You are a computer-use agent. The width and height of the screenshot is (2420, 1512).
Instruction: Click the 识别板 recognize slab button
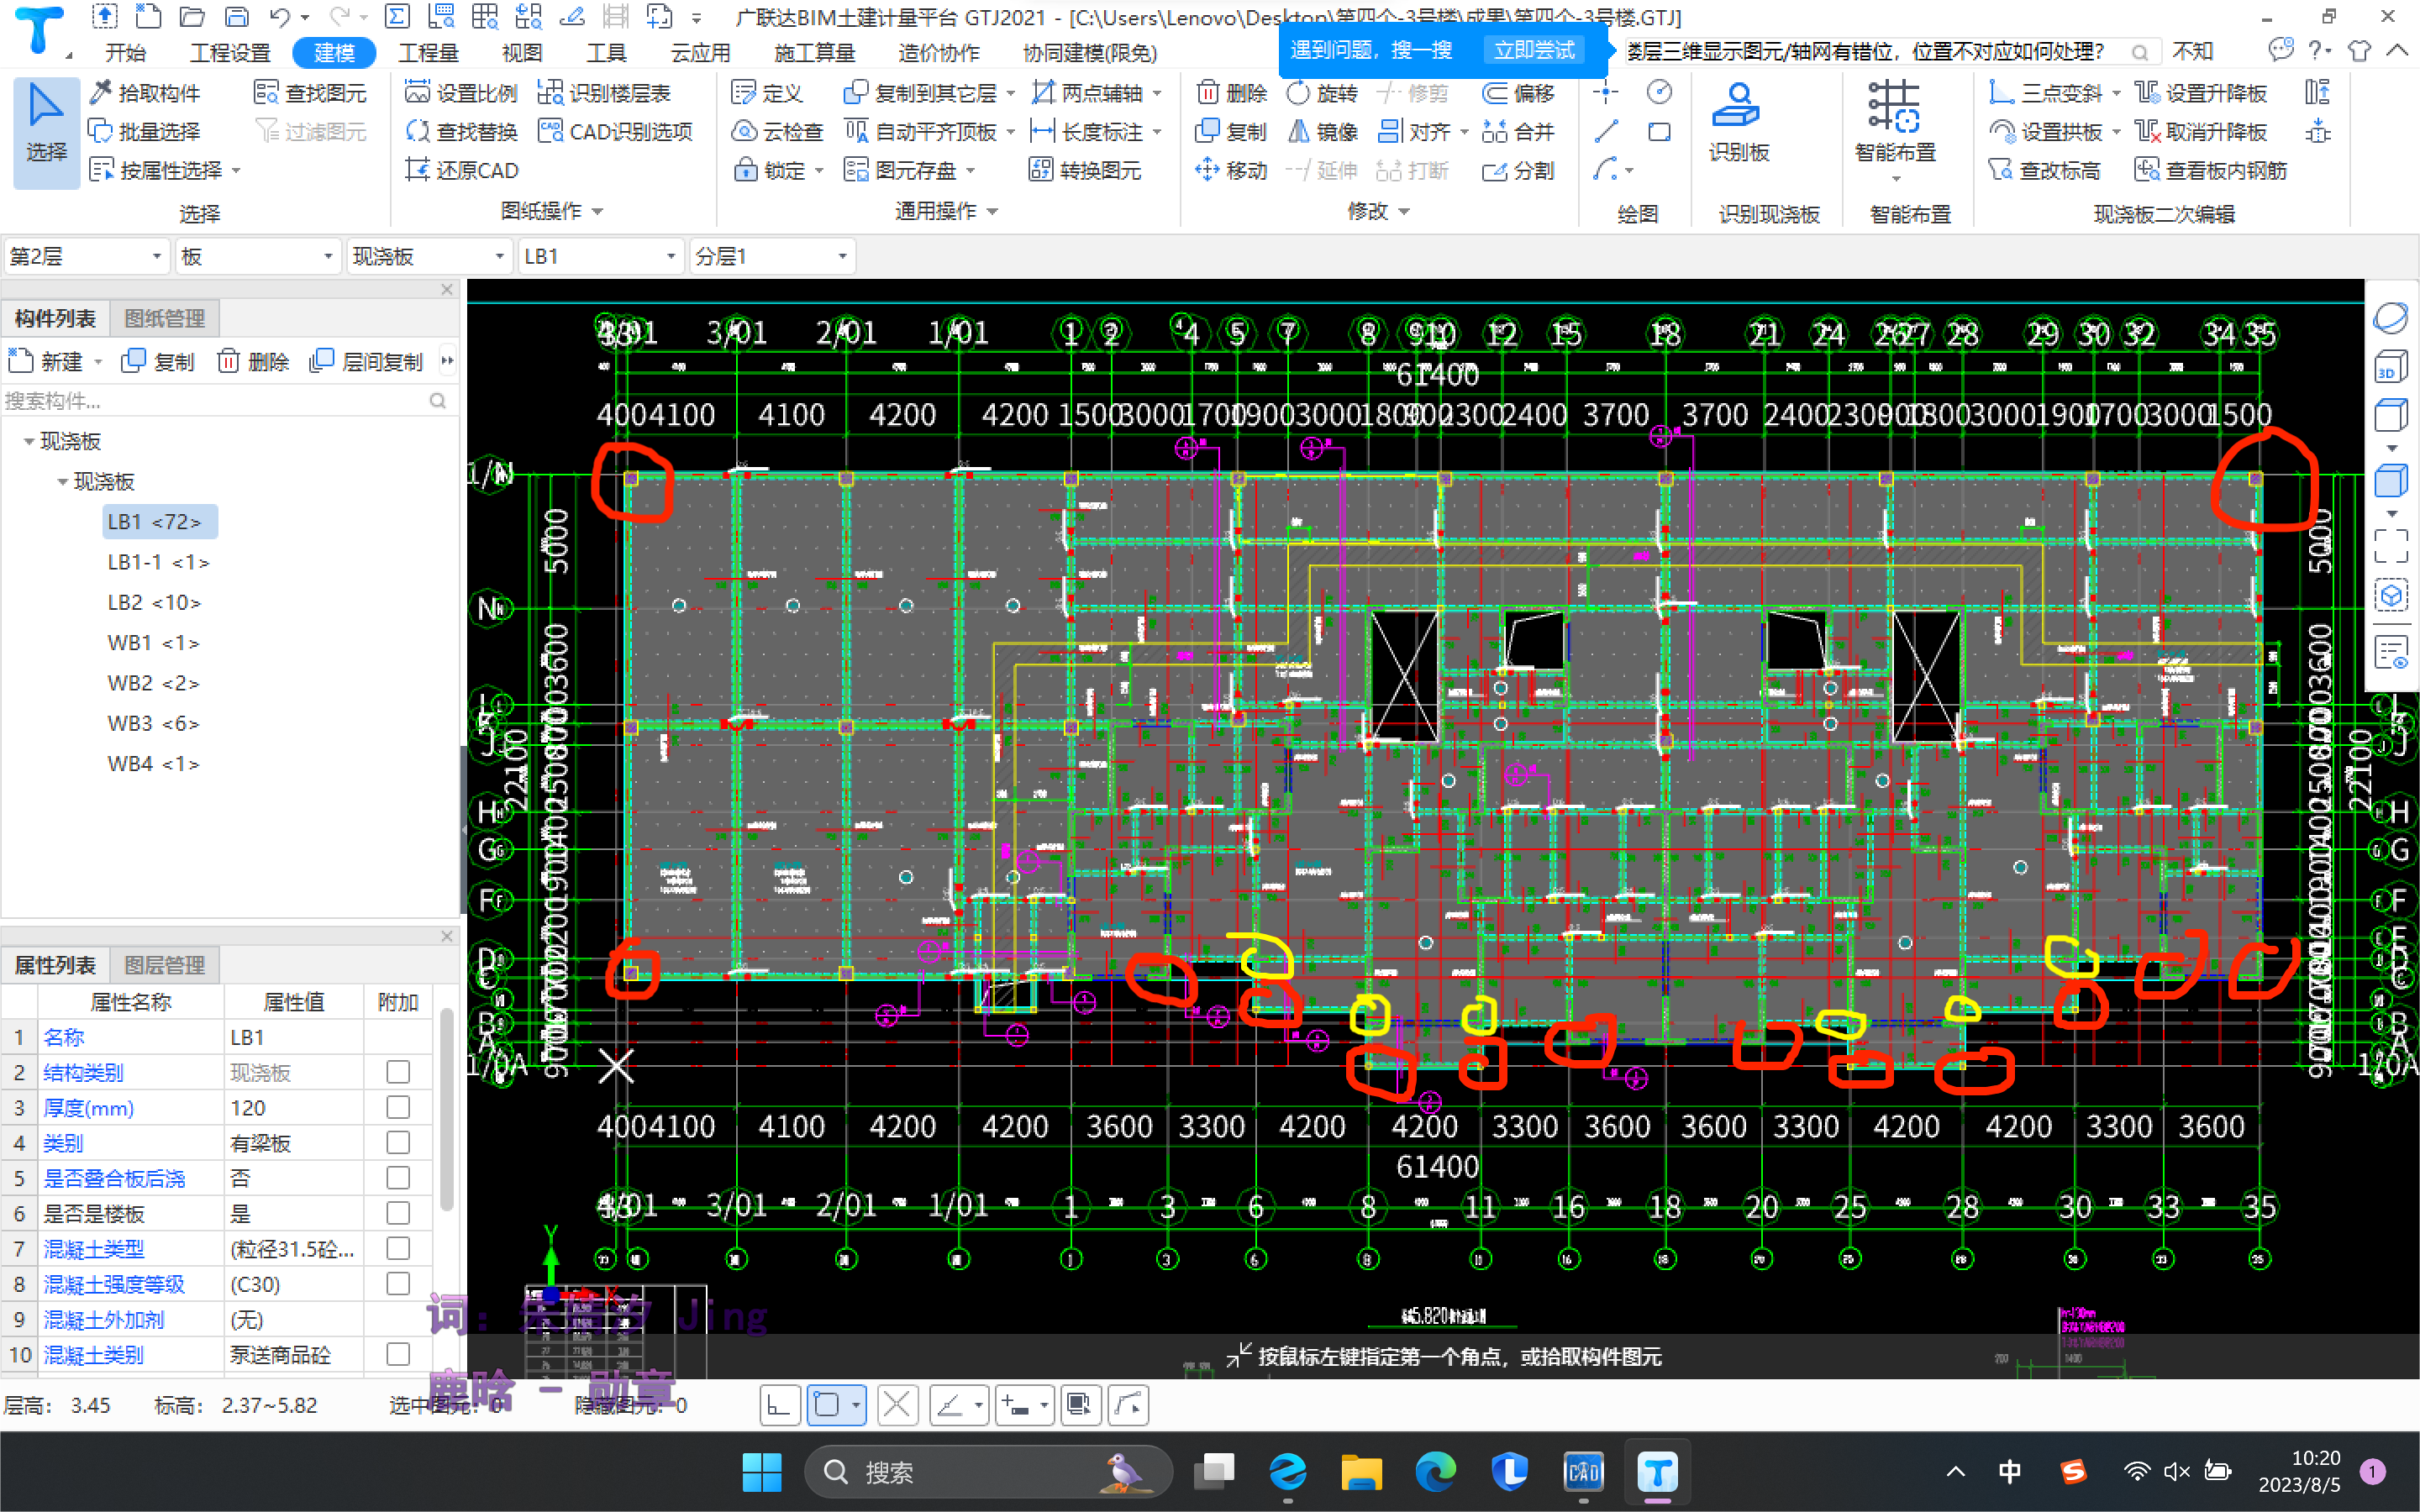(x=1738, y=122)
